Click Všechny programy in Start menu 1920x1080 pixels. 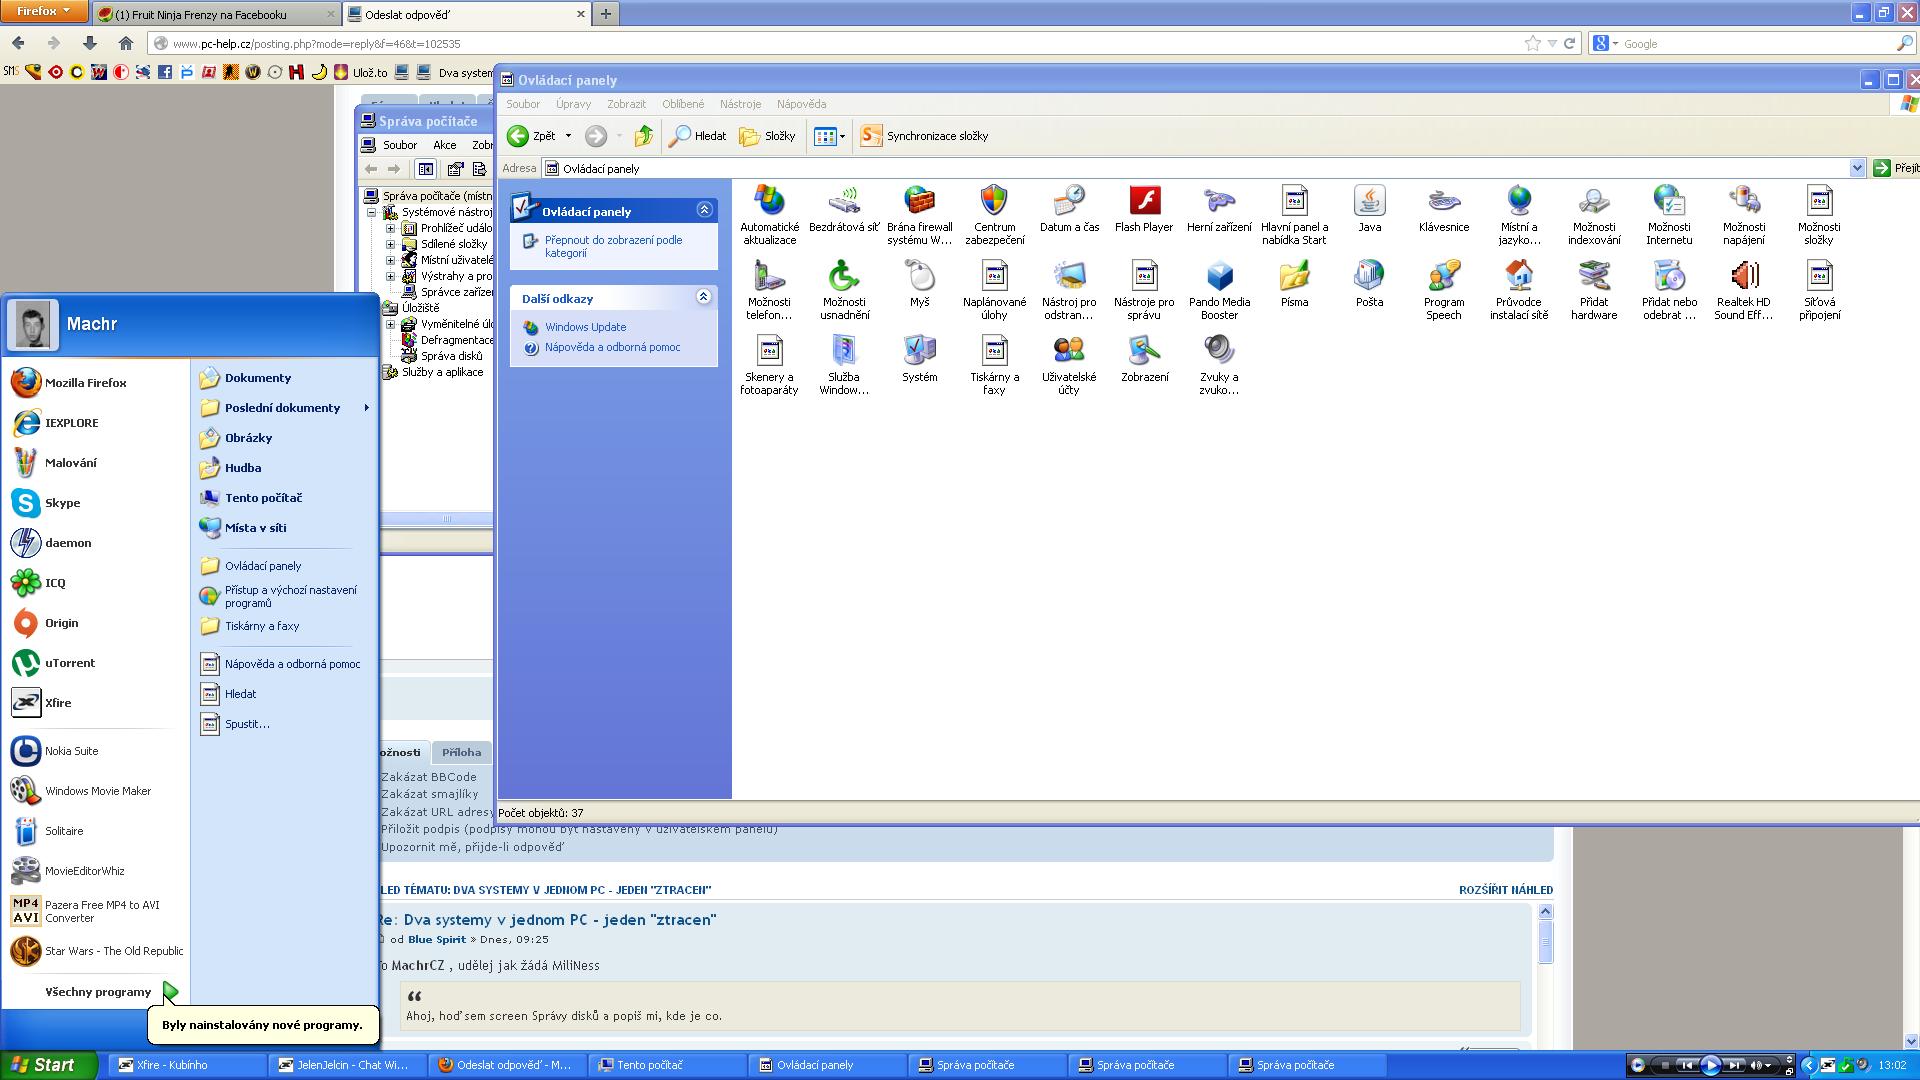tap(98, 992)
